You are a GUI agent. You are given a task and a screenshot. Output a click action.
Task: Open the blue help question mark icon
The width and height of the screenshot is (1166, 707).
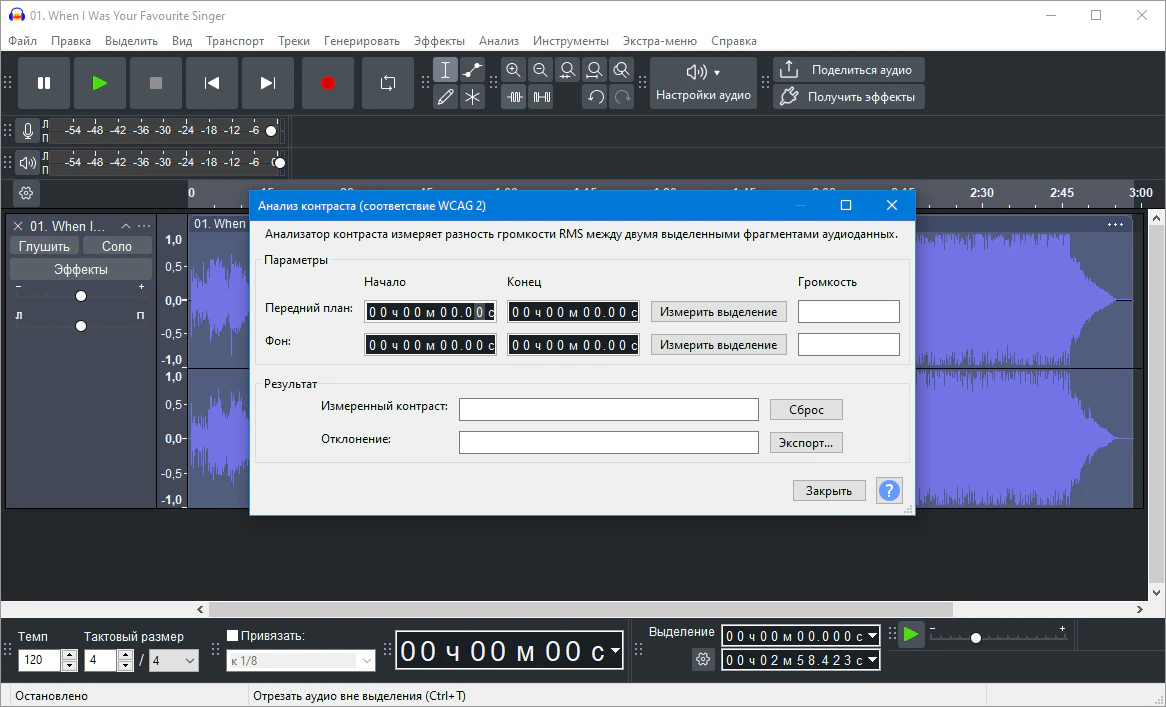(888, 490)
